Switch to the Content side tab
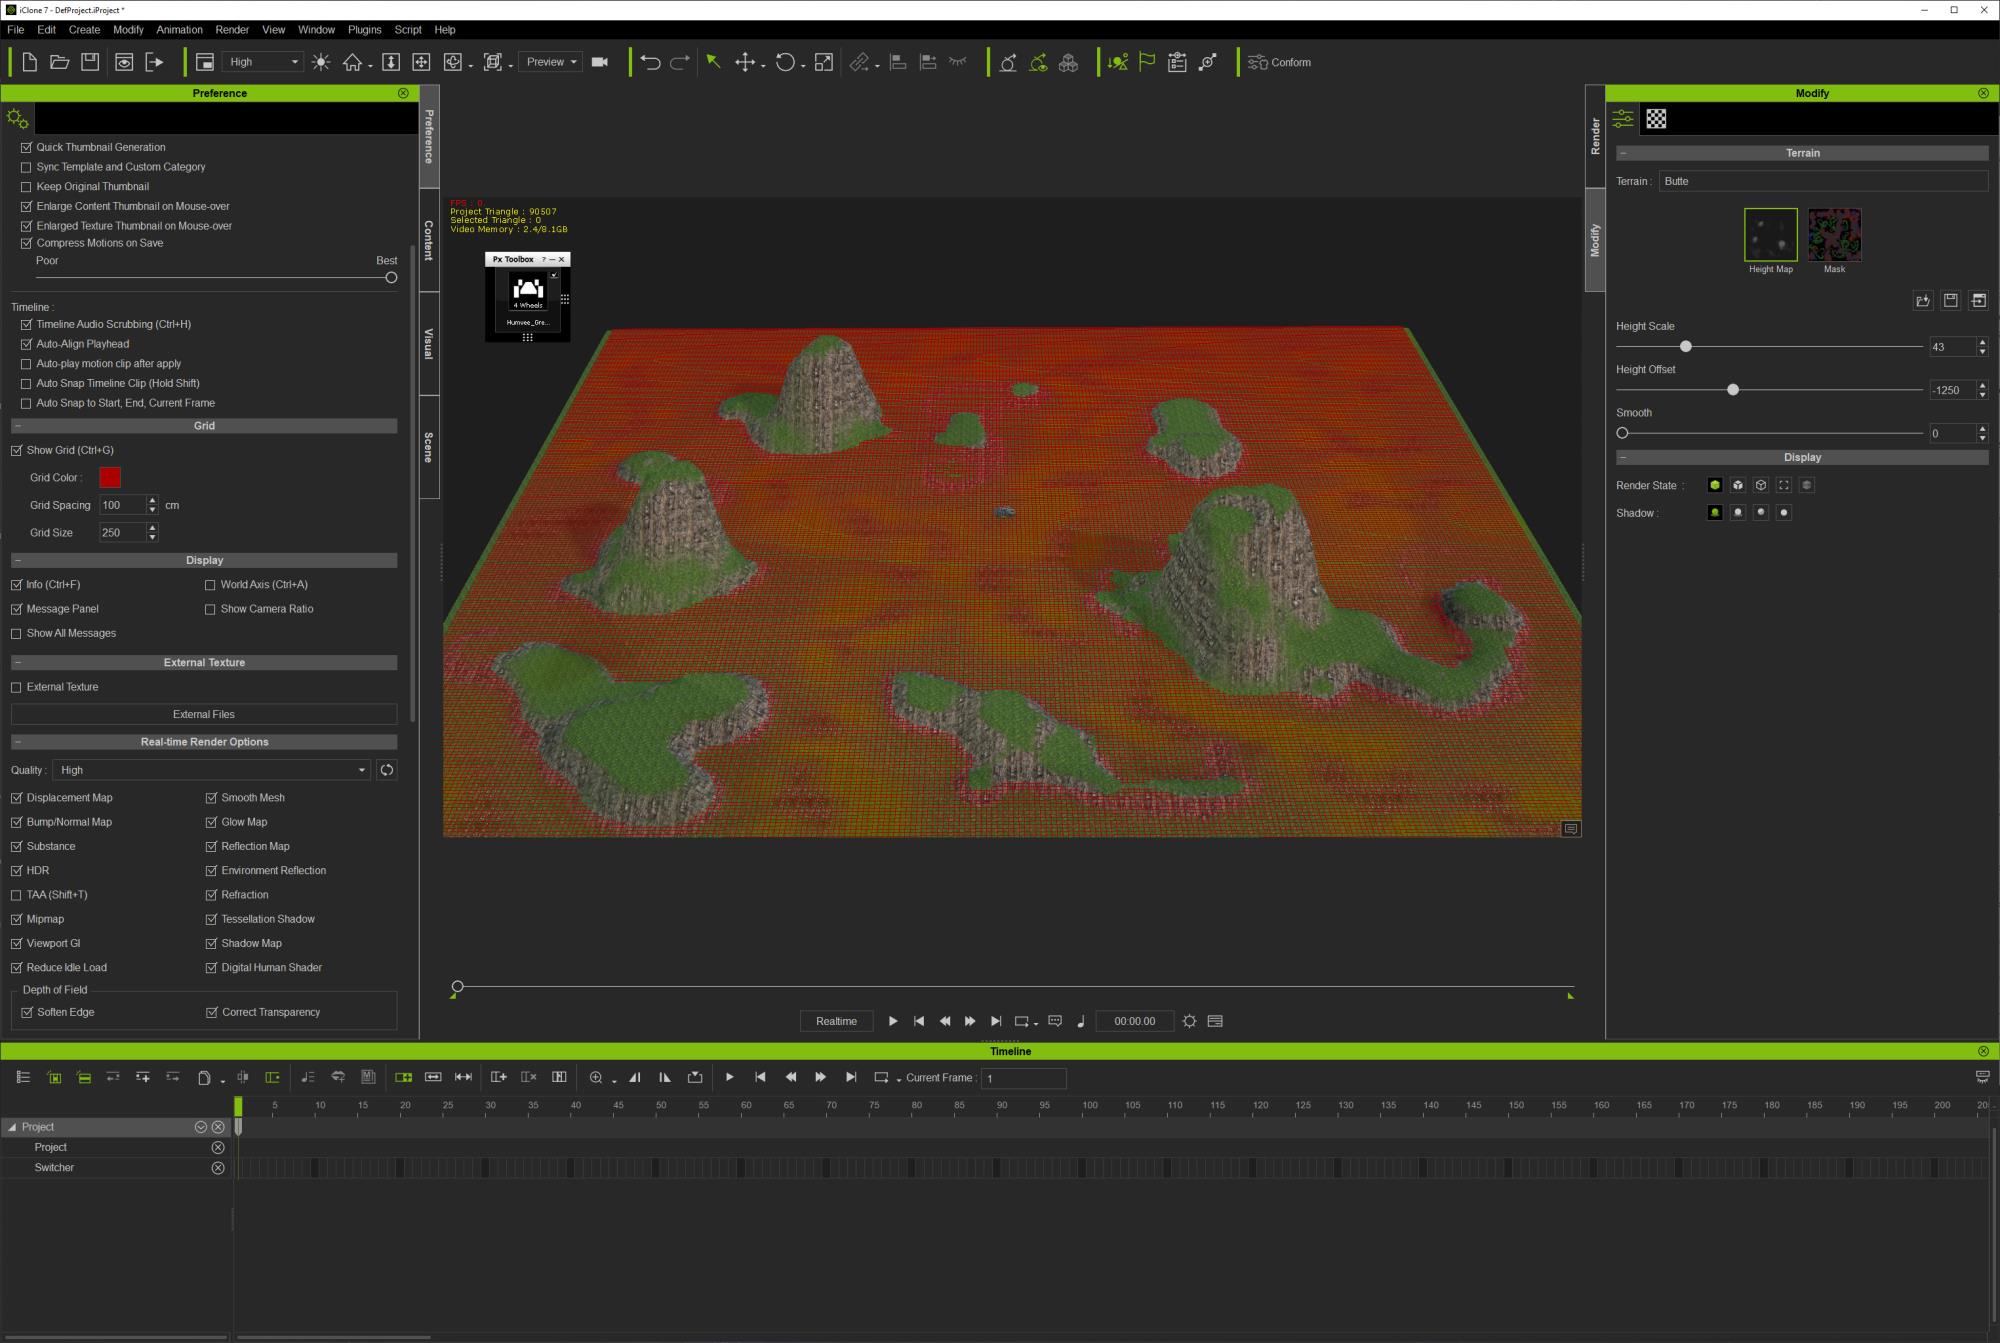Image resolution: width=2000 pixels, height=1343 pixels. (x=429, y=241)
